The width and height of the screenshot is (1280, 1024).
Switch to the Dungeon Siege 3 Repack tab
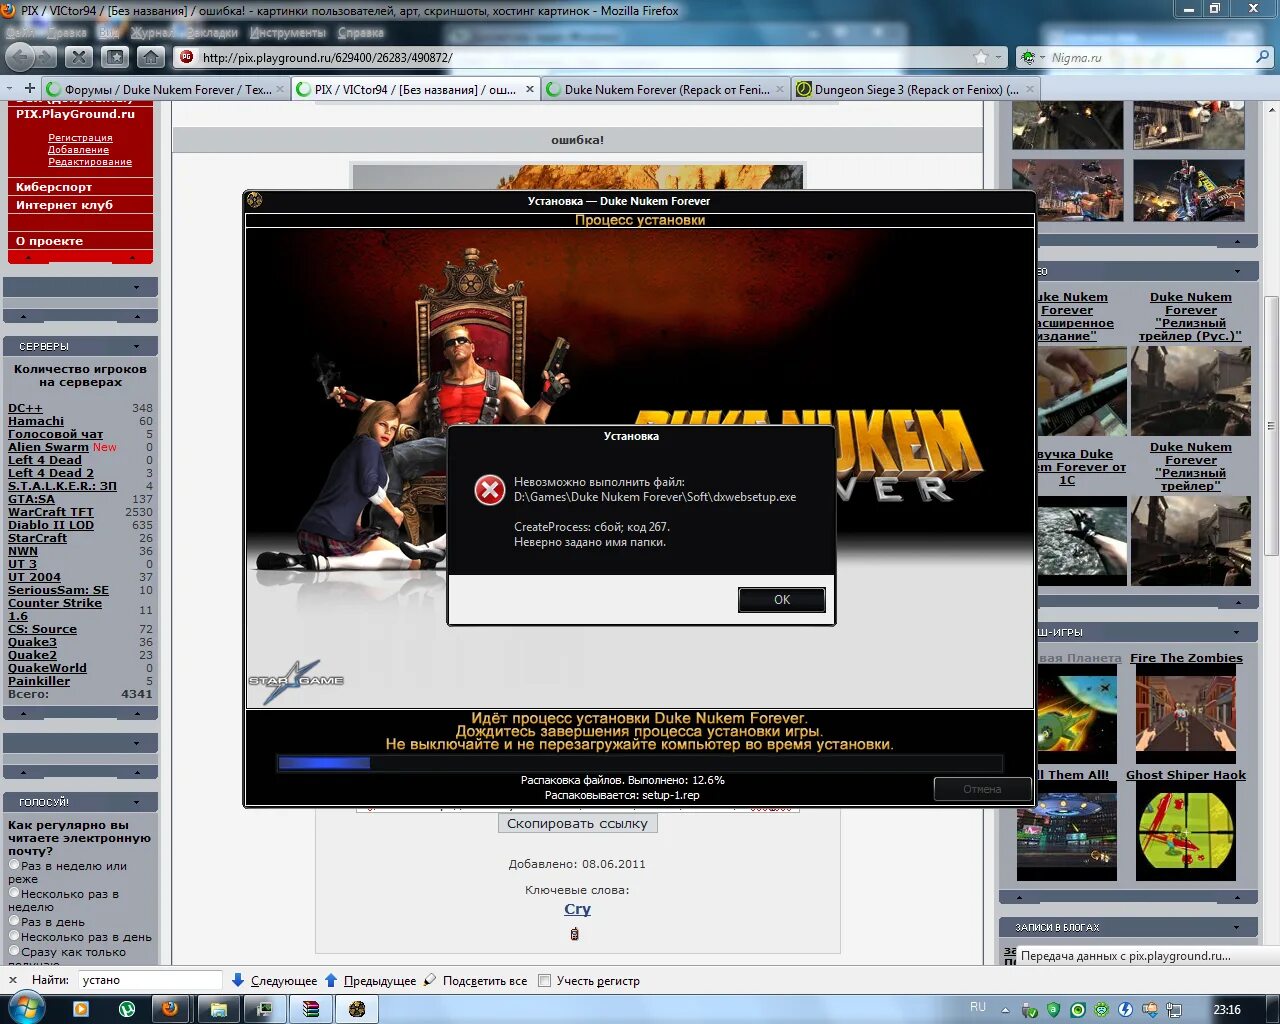pyautogui.click(x=916, y=89)
